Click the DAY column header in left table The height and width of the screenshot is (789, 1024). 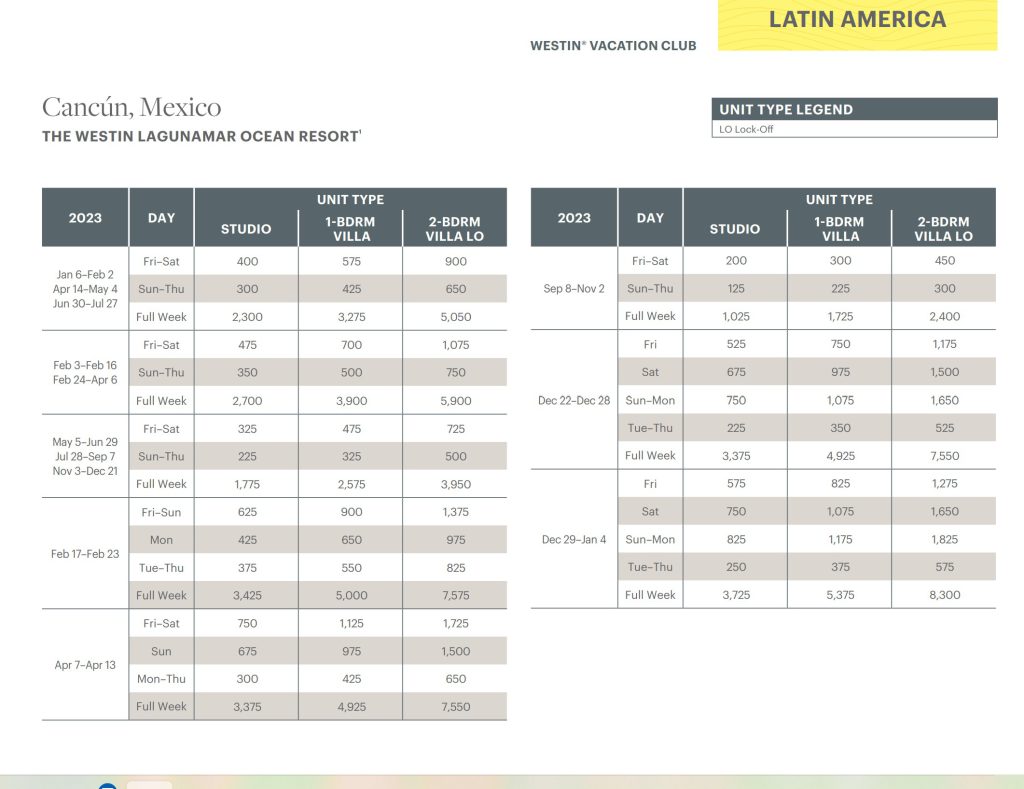[161, 217]
